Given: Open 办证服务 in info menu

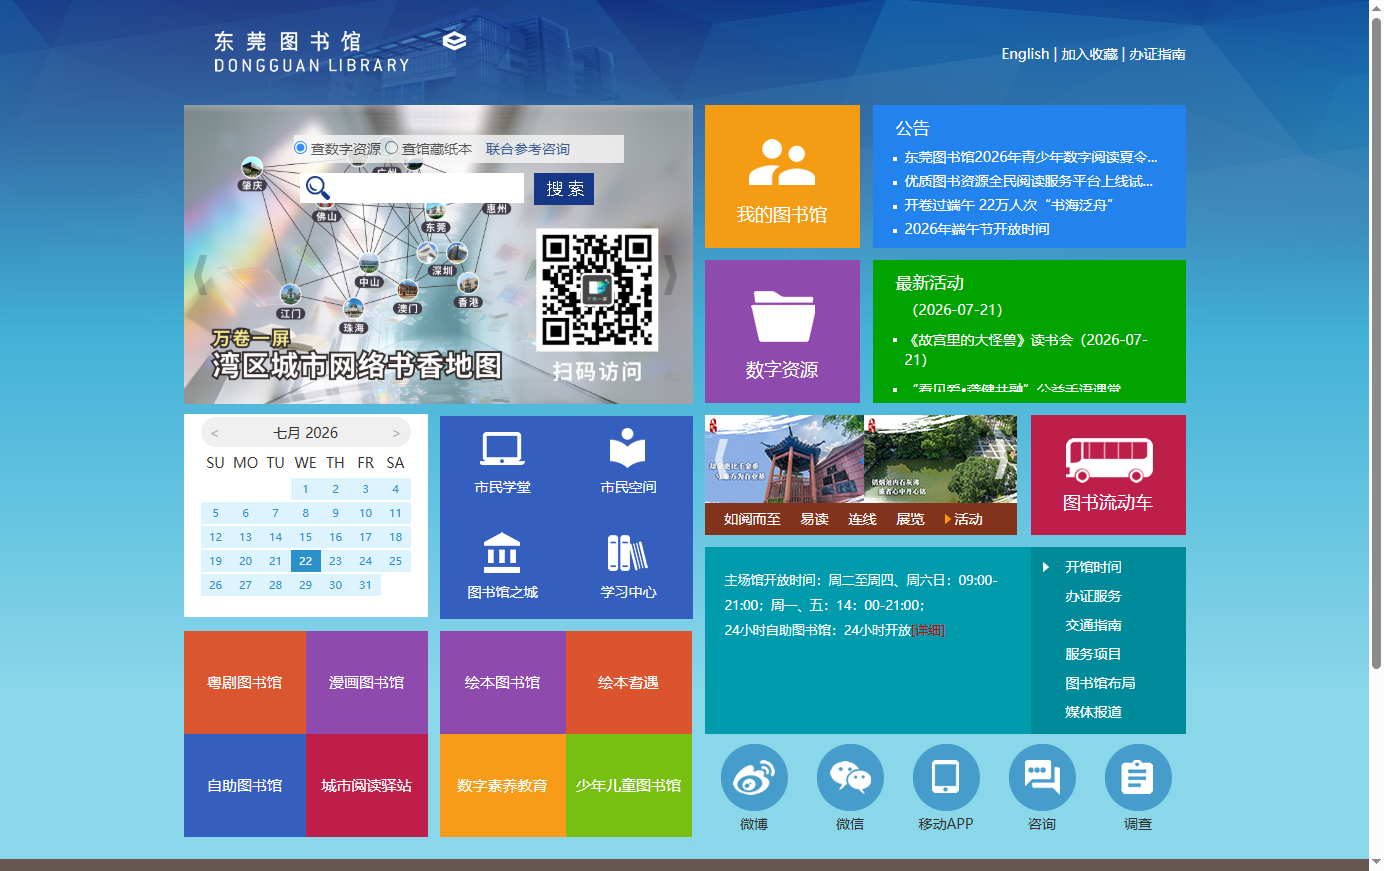Looking at the screenshot, I should [x=1093, y=596].
